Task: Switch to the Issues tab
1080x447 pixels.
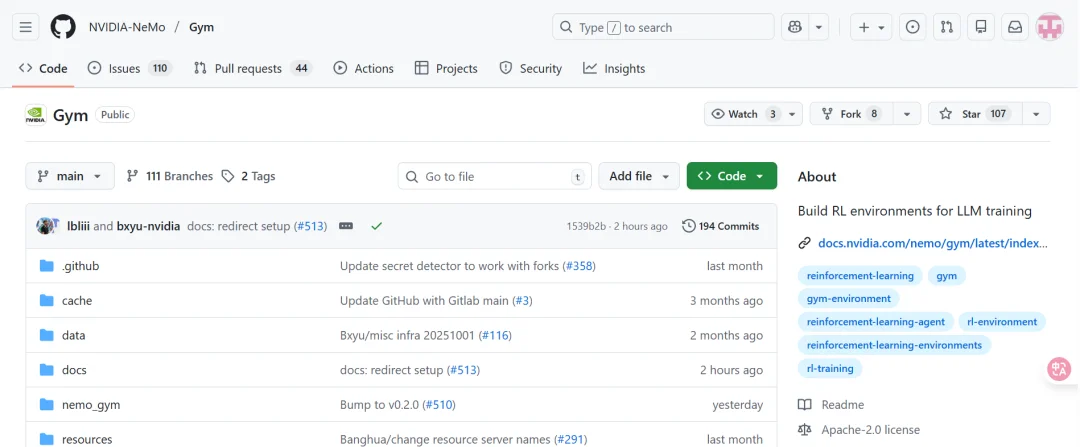Action: tap(129, 68)
